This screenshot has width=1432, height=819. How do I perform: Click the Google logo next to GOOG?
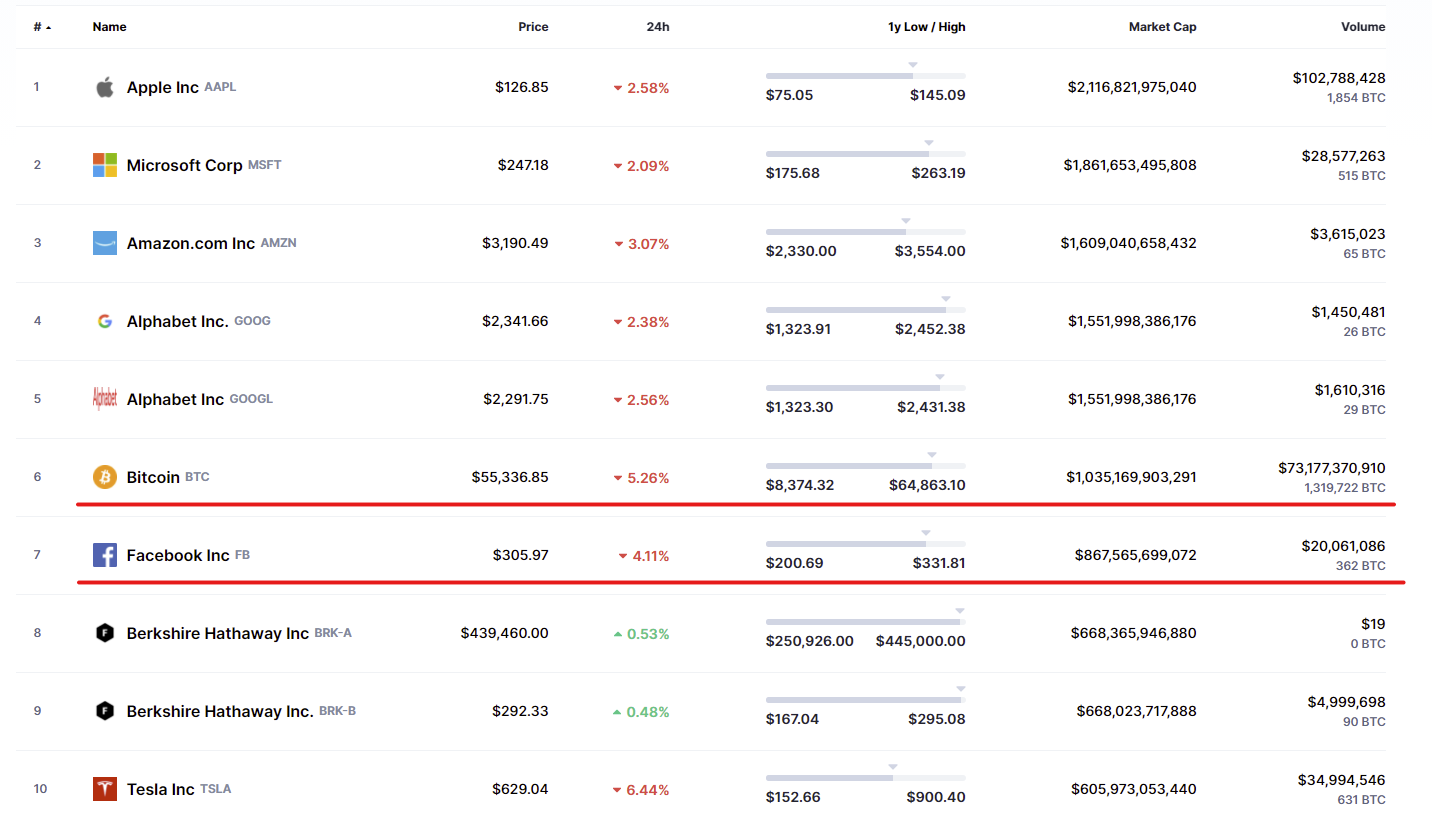(105, 321)
